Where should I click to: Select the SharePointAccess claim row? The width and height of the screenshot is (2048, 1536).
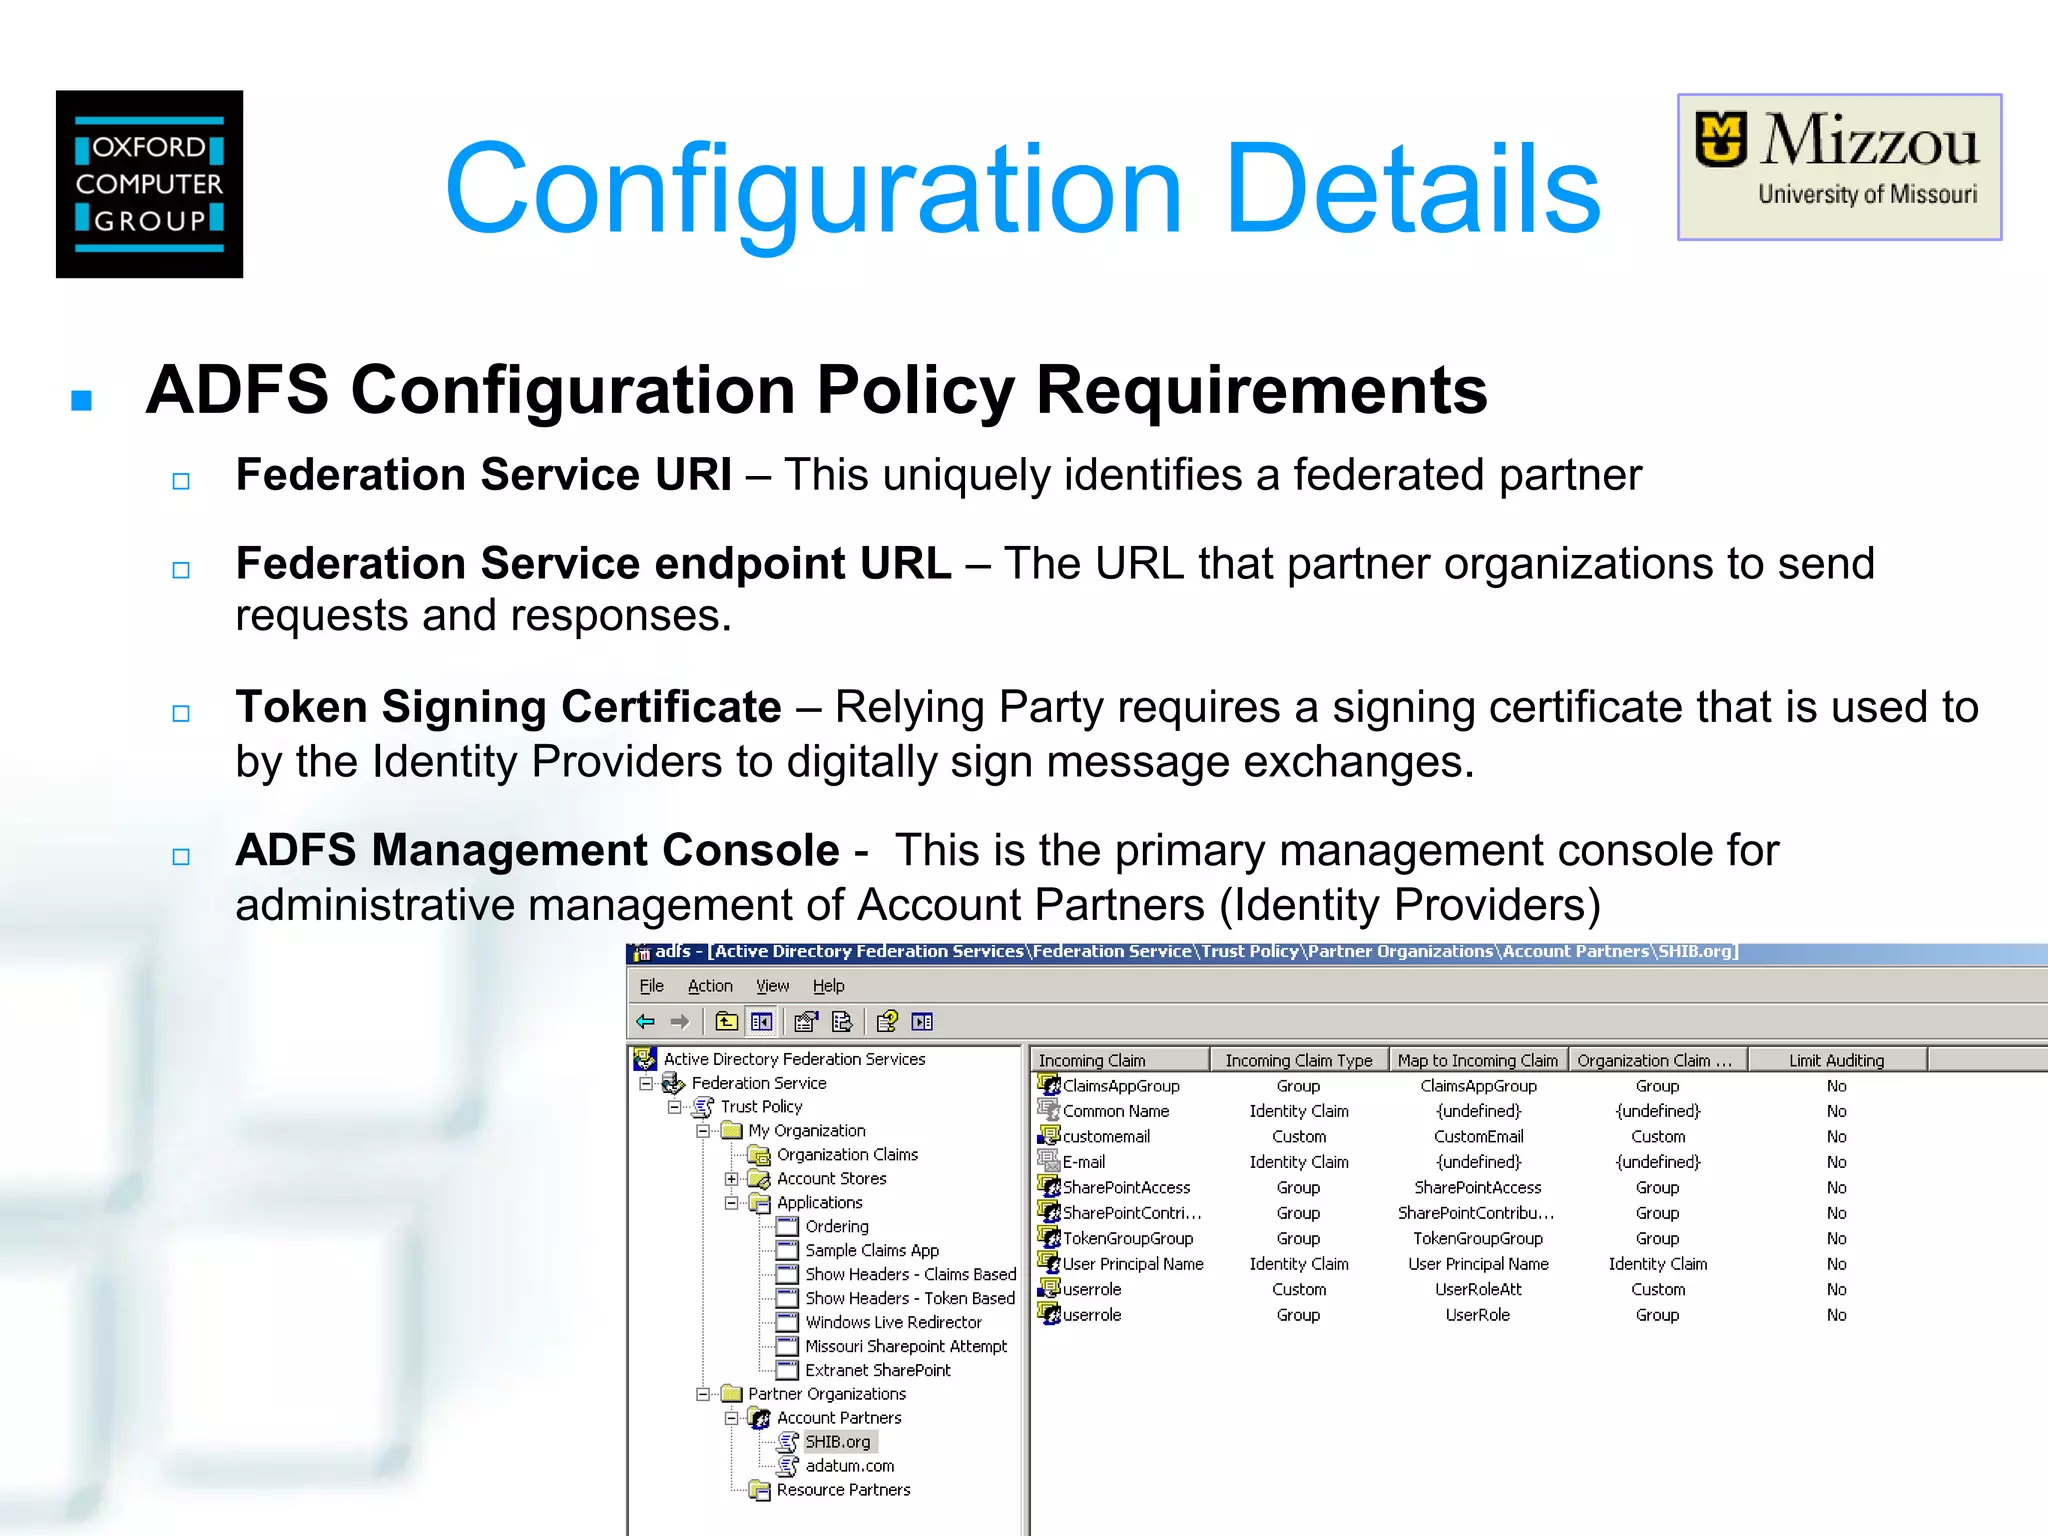[x=1126, y=1187]
